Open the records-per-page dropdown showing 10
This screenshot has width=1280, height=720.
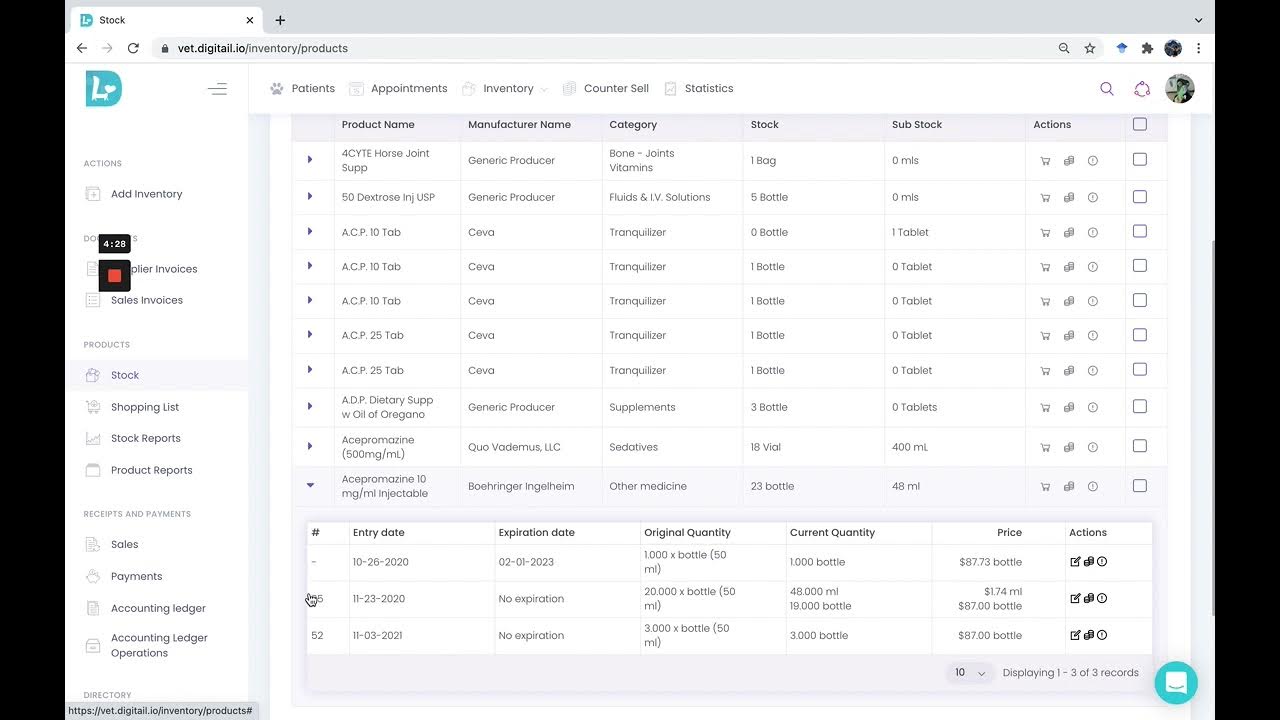[969, 673]
